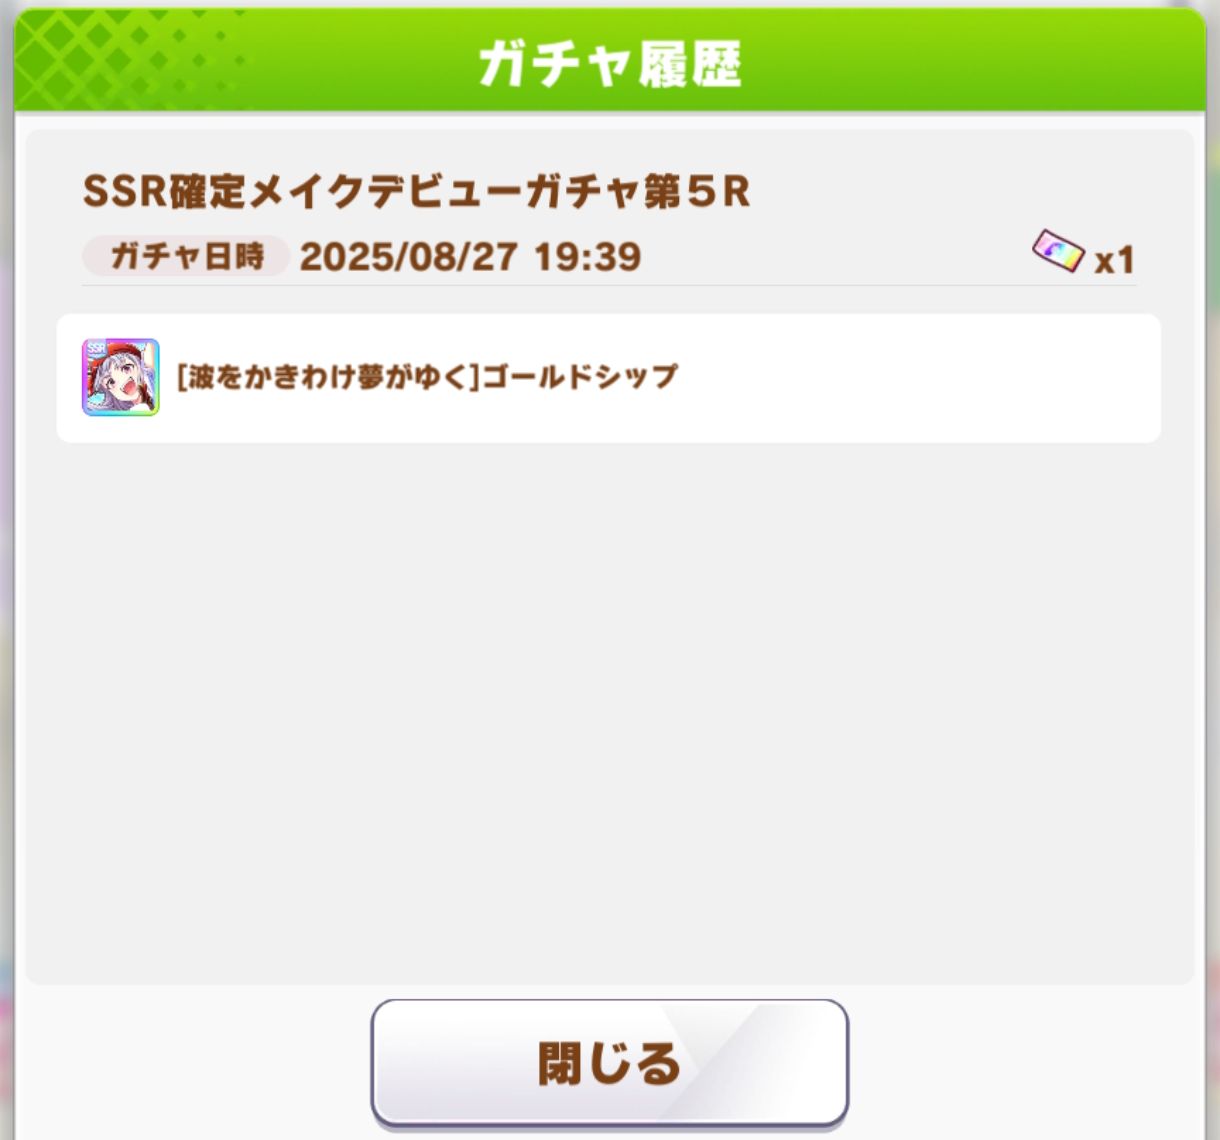Click the ゴールドシップ character name
1220x1140 pixels.
pos(580,377)
